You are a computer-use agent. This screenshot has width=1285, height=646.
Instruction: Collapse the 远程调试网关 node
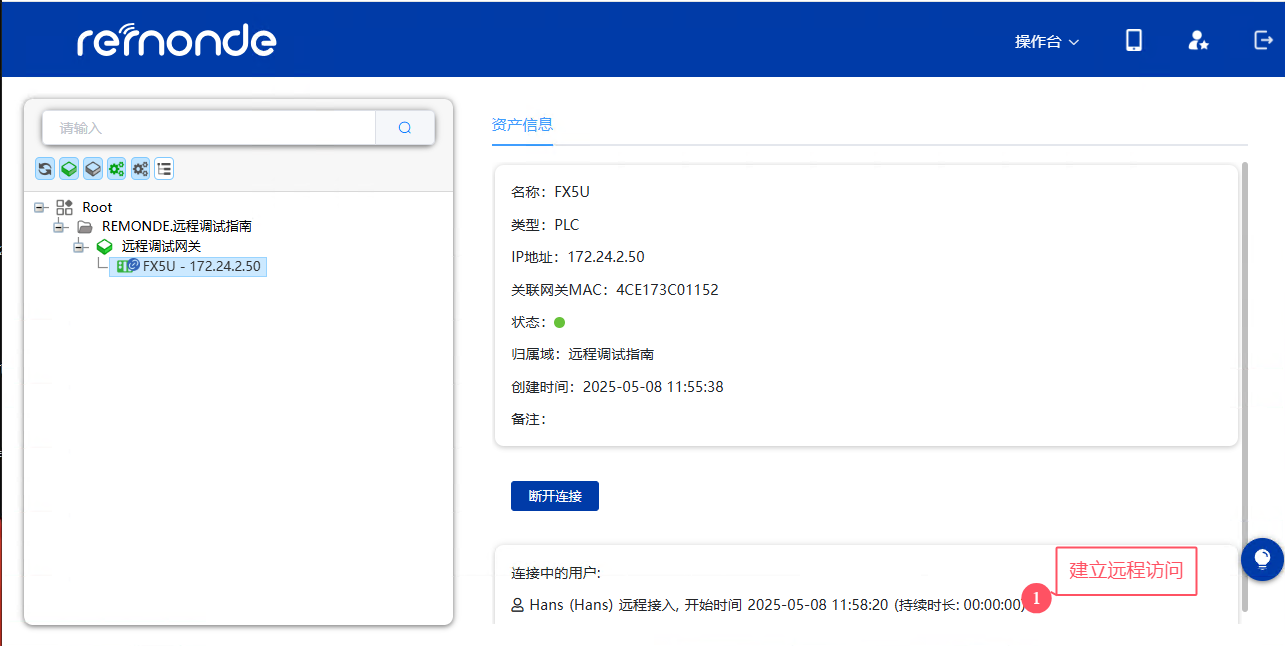click(x=79, y=246)
